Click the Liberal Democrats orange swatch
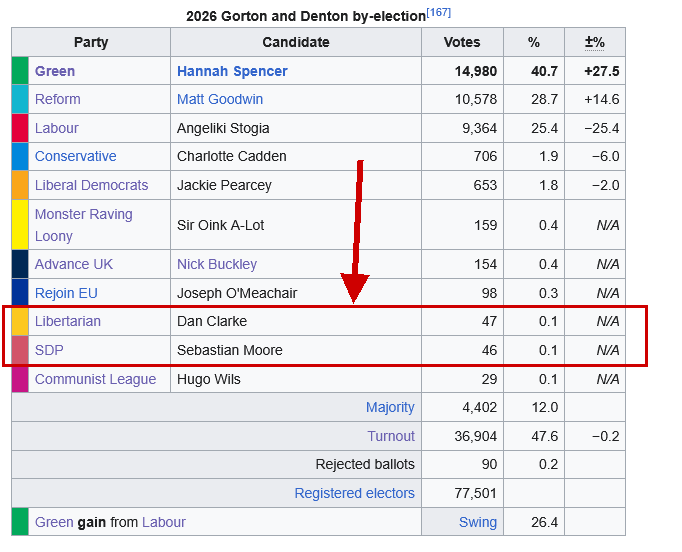The width and height of the screenshot is (682, 552). point(20,185)
